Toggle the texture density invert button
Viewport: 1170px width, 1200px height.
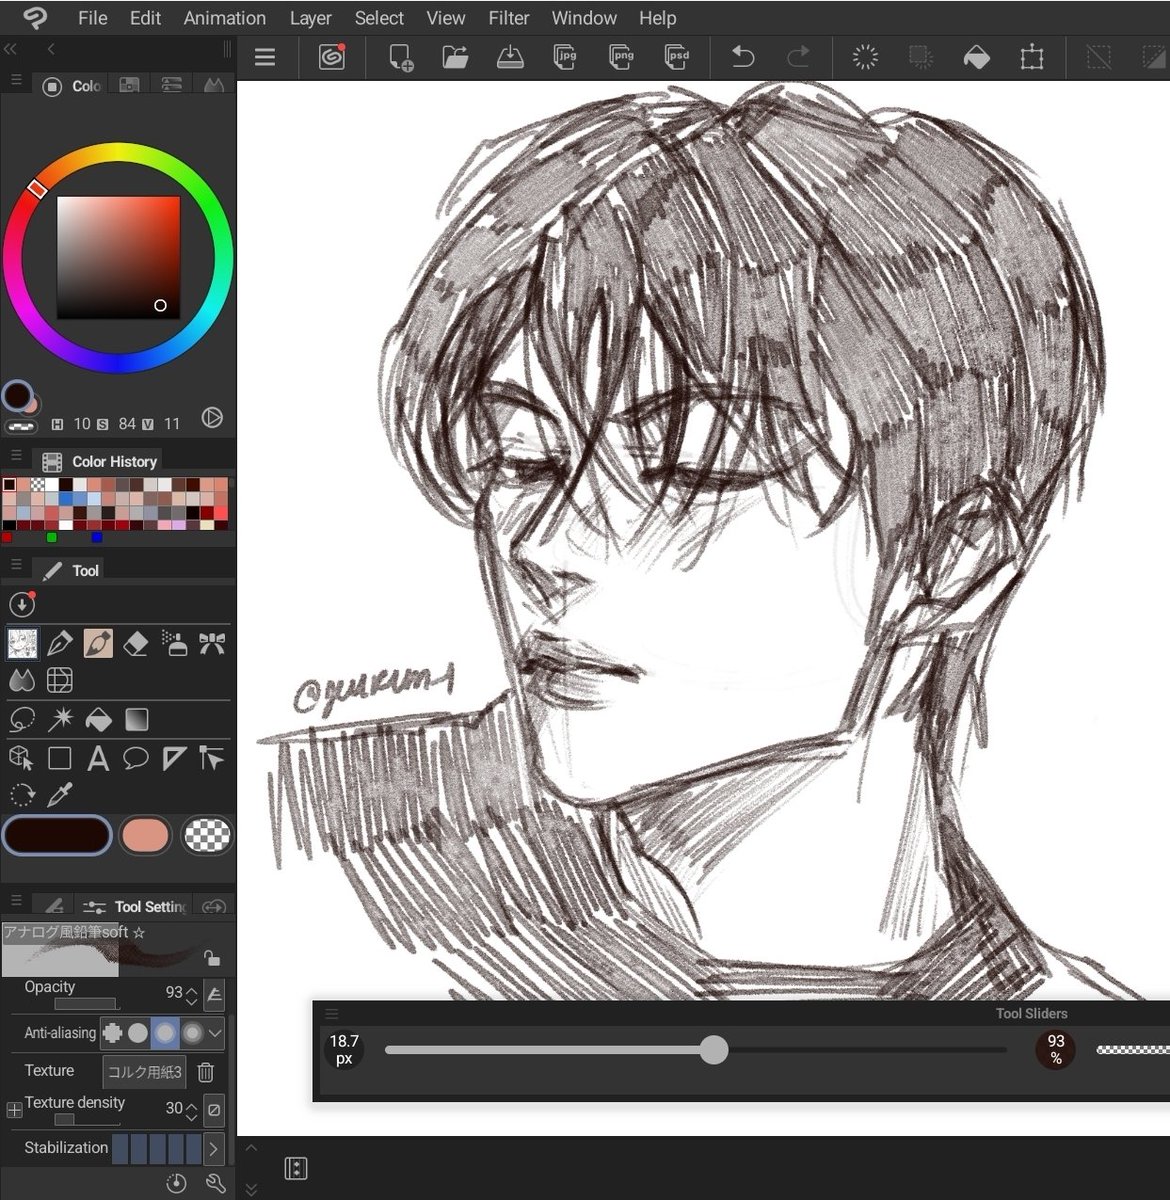[x=213, y=1110]
